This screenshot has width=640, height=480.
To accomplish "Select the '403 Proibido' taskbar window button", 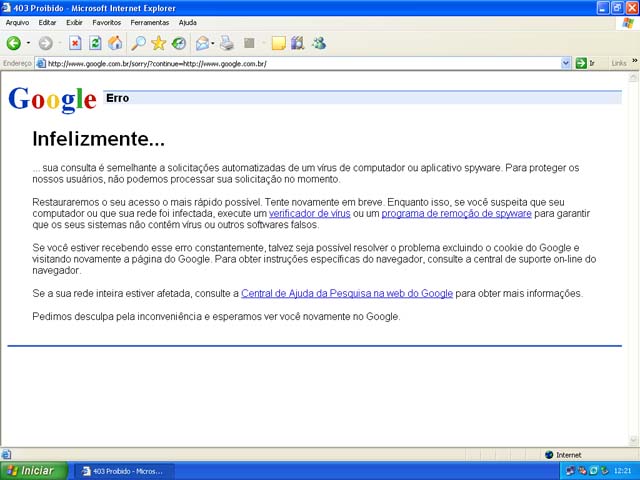I will point(124,471).
